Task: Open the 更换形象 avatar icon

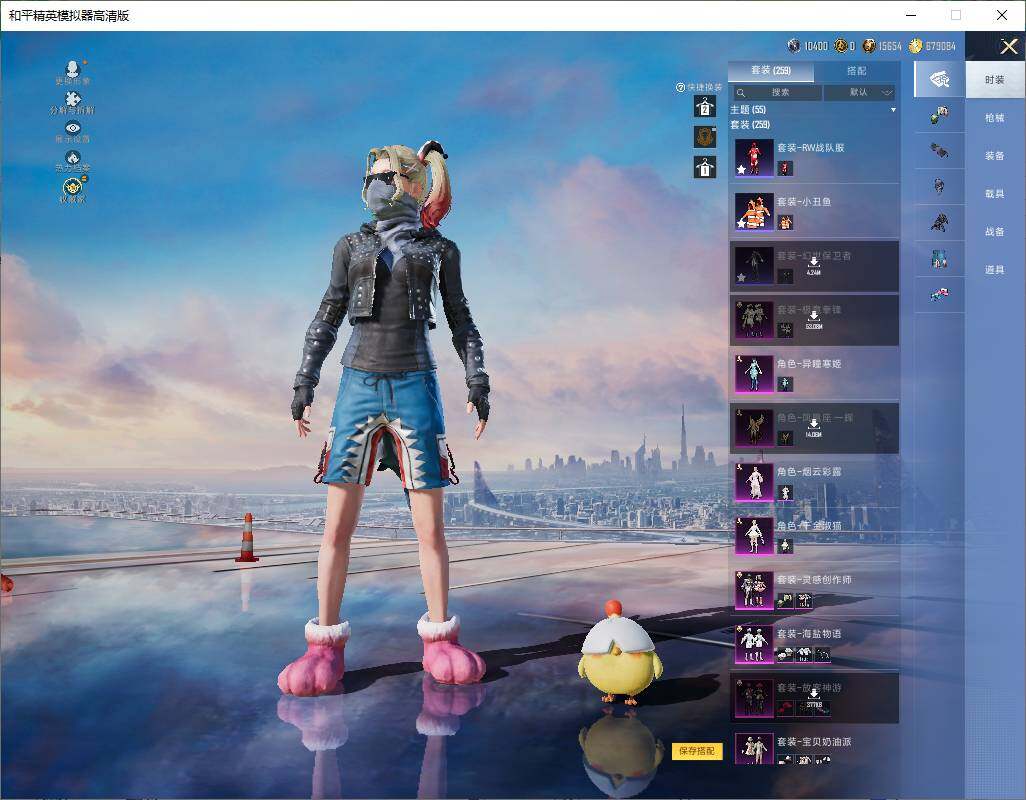Action: click(73, 68)
